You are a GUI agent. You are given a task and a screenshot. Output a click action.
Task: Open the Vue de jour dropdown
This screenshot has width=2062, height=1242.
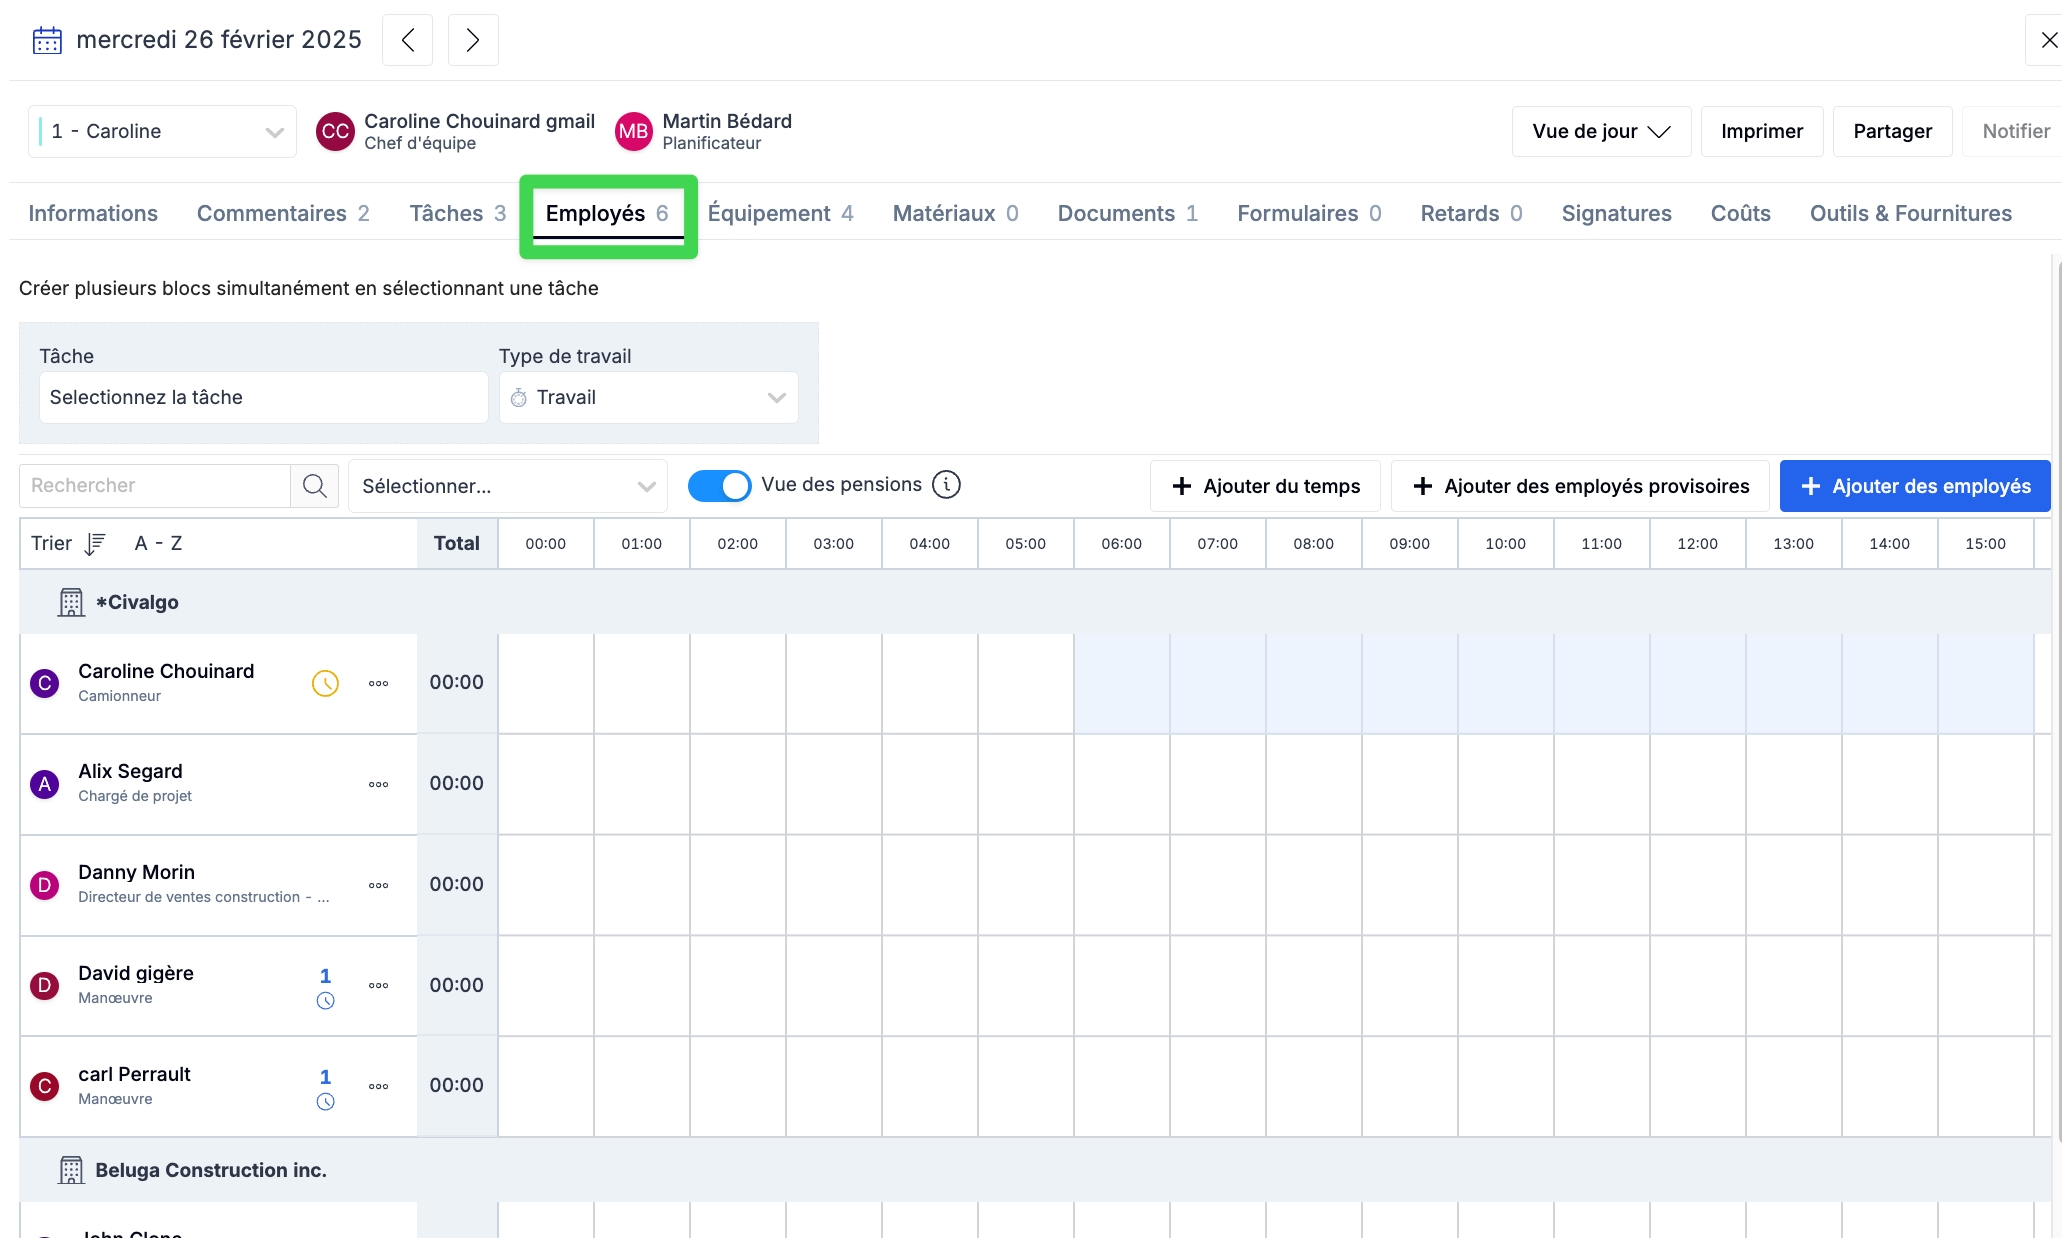point(1600,132)
